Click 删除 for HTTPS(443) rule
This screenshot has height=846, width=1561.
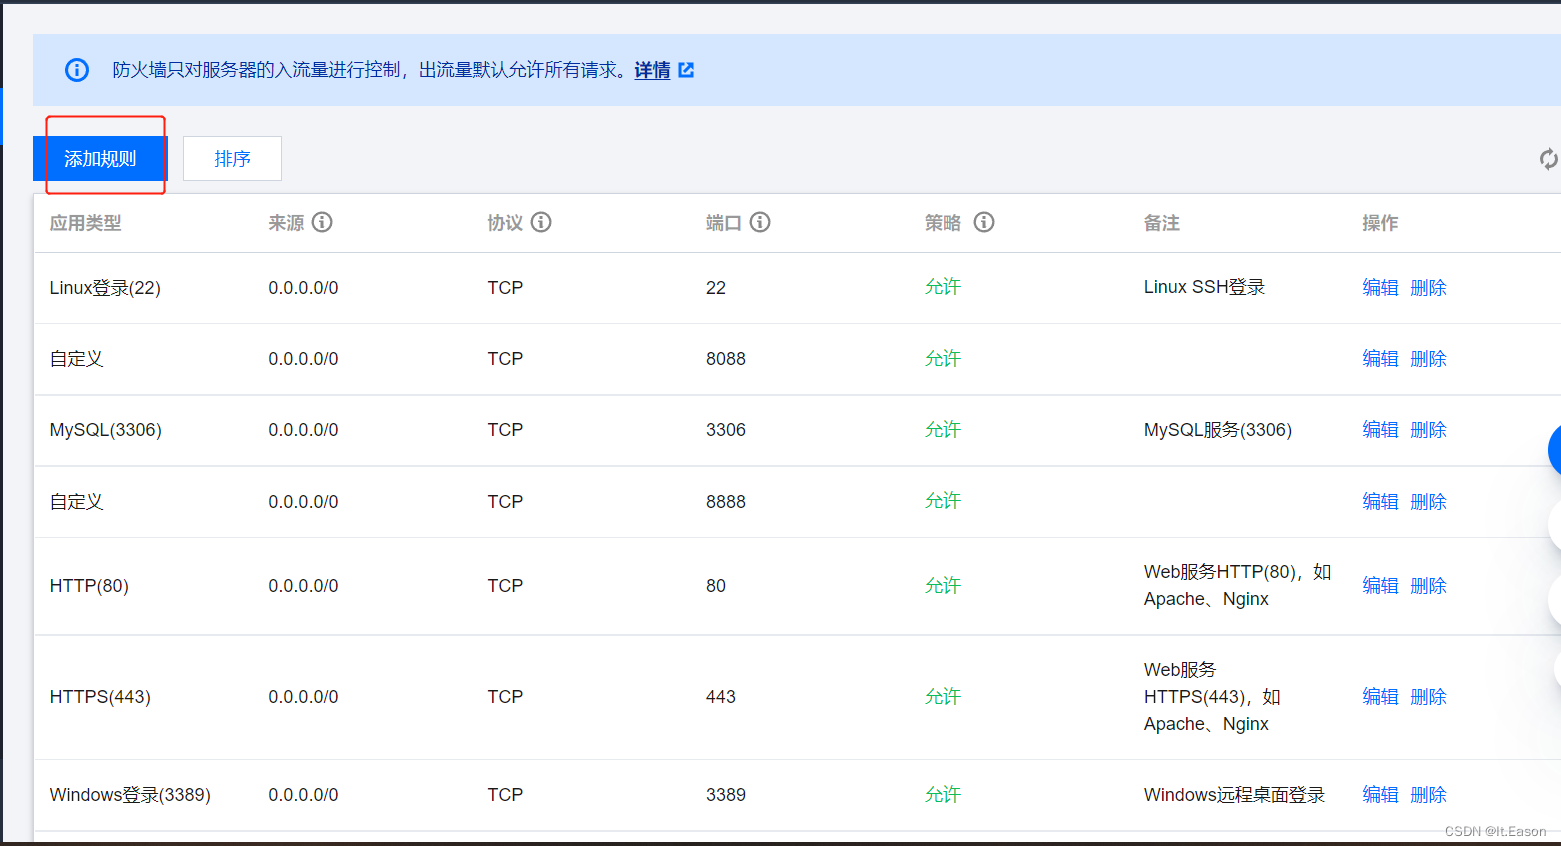coord(1428,697)
